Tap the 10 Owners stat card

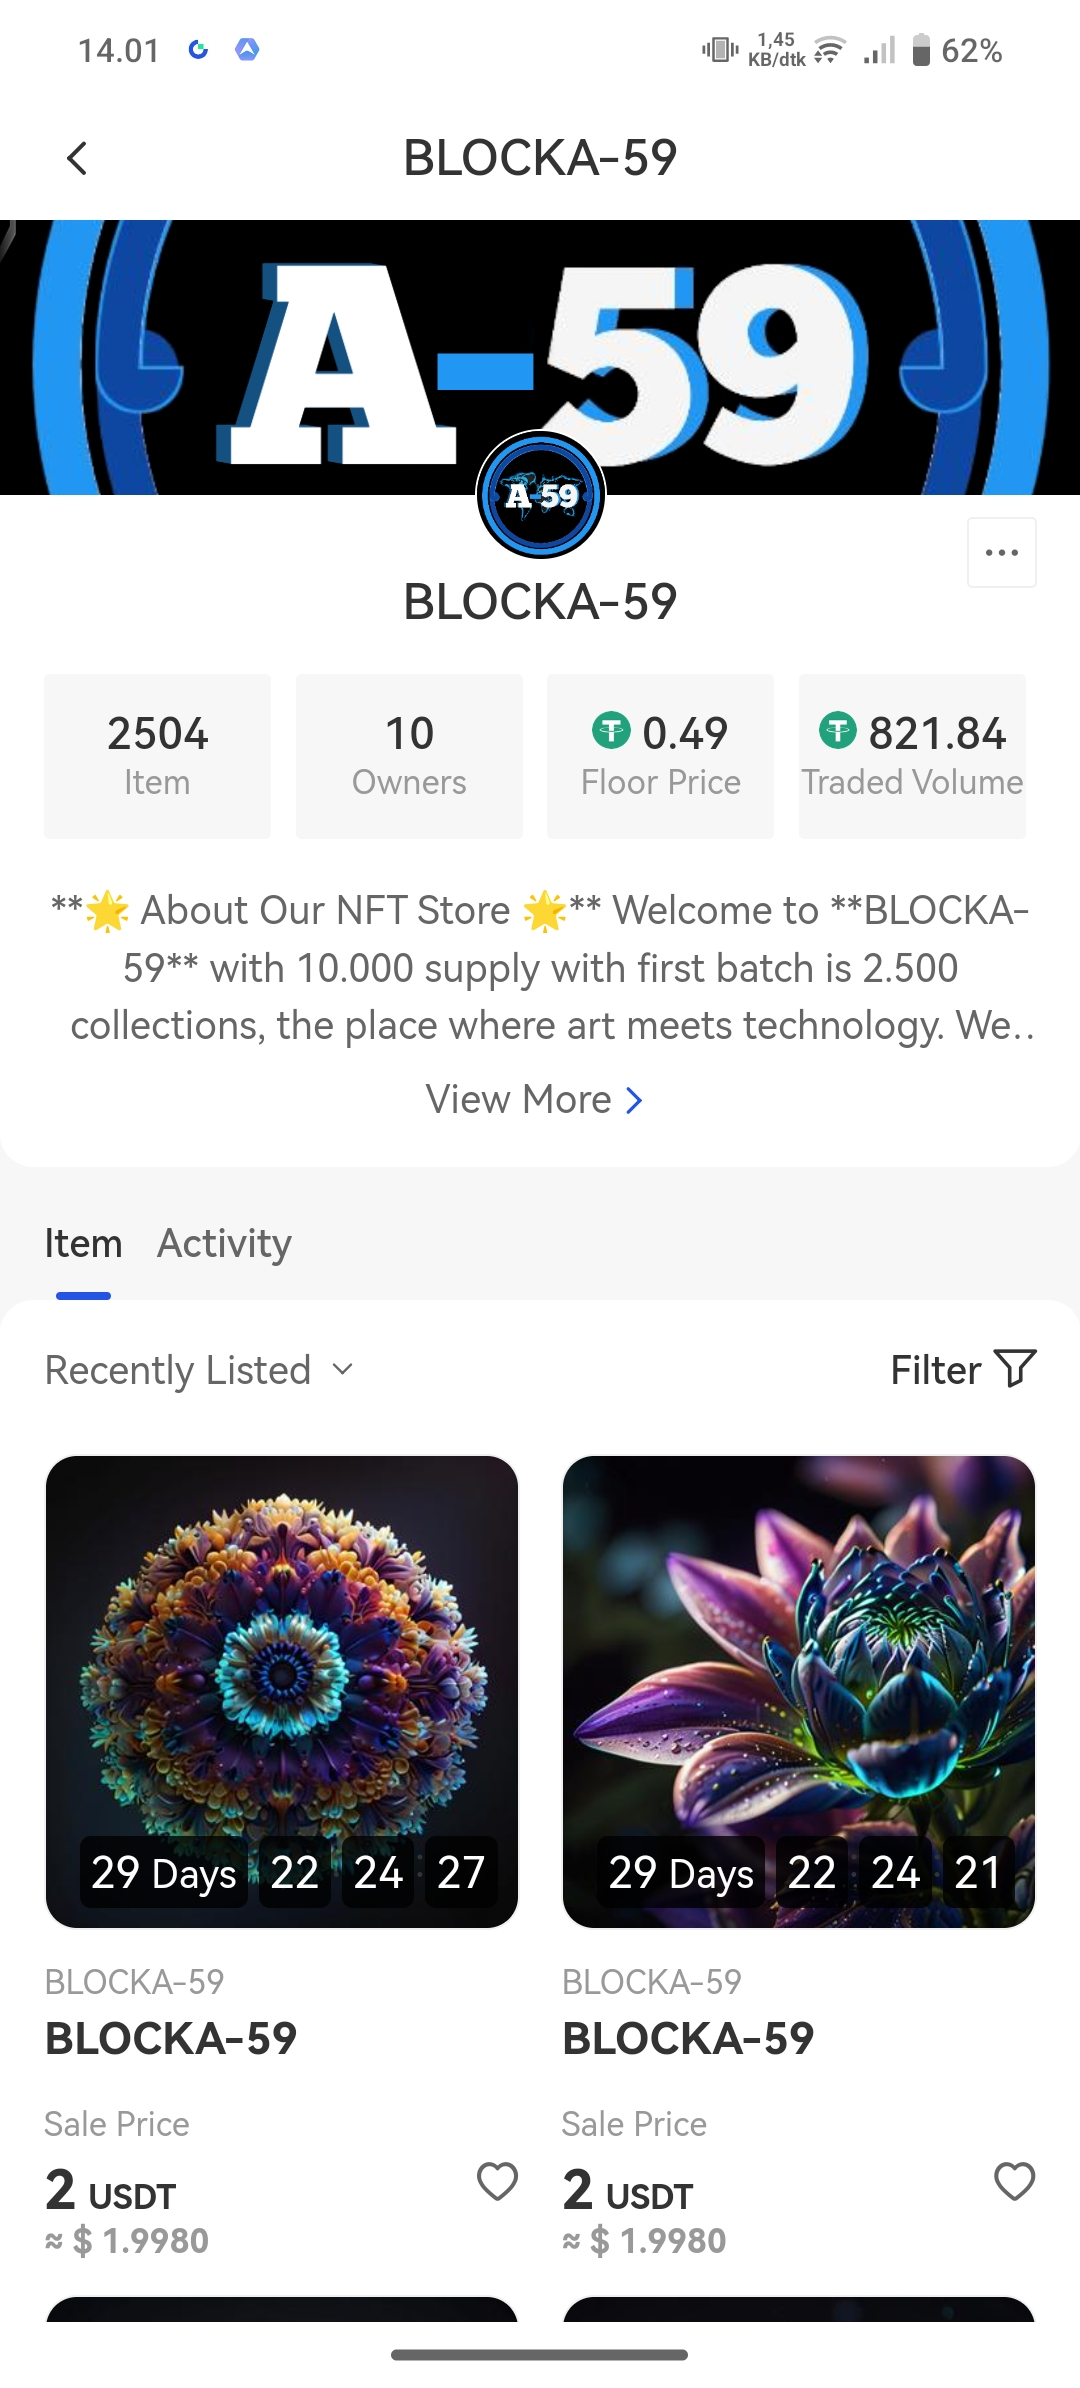tap(409, 755)
